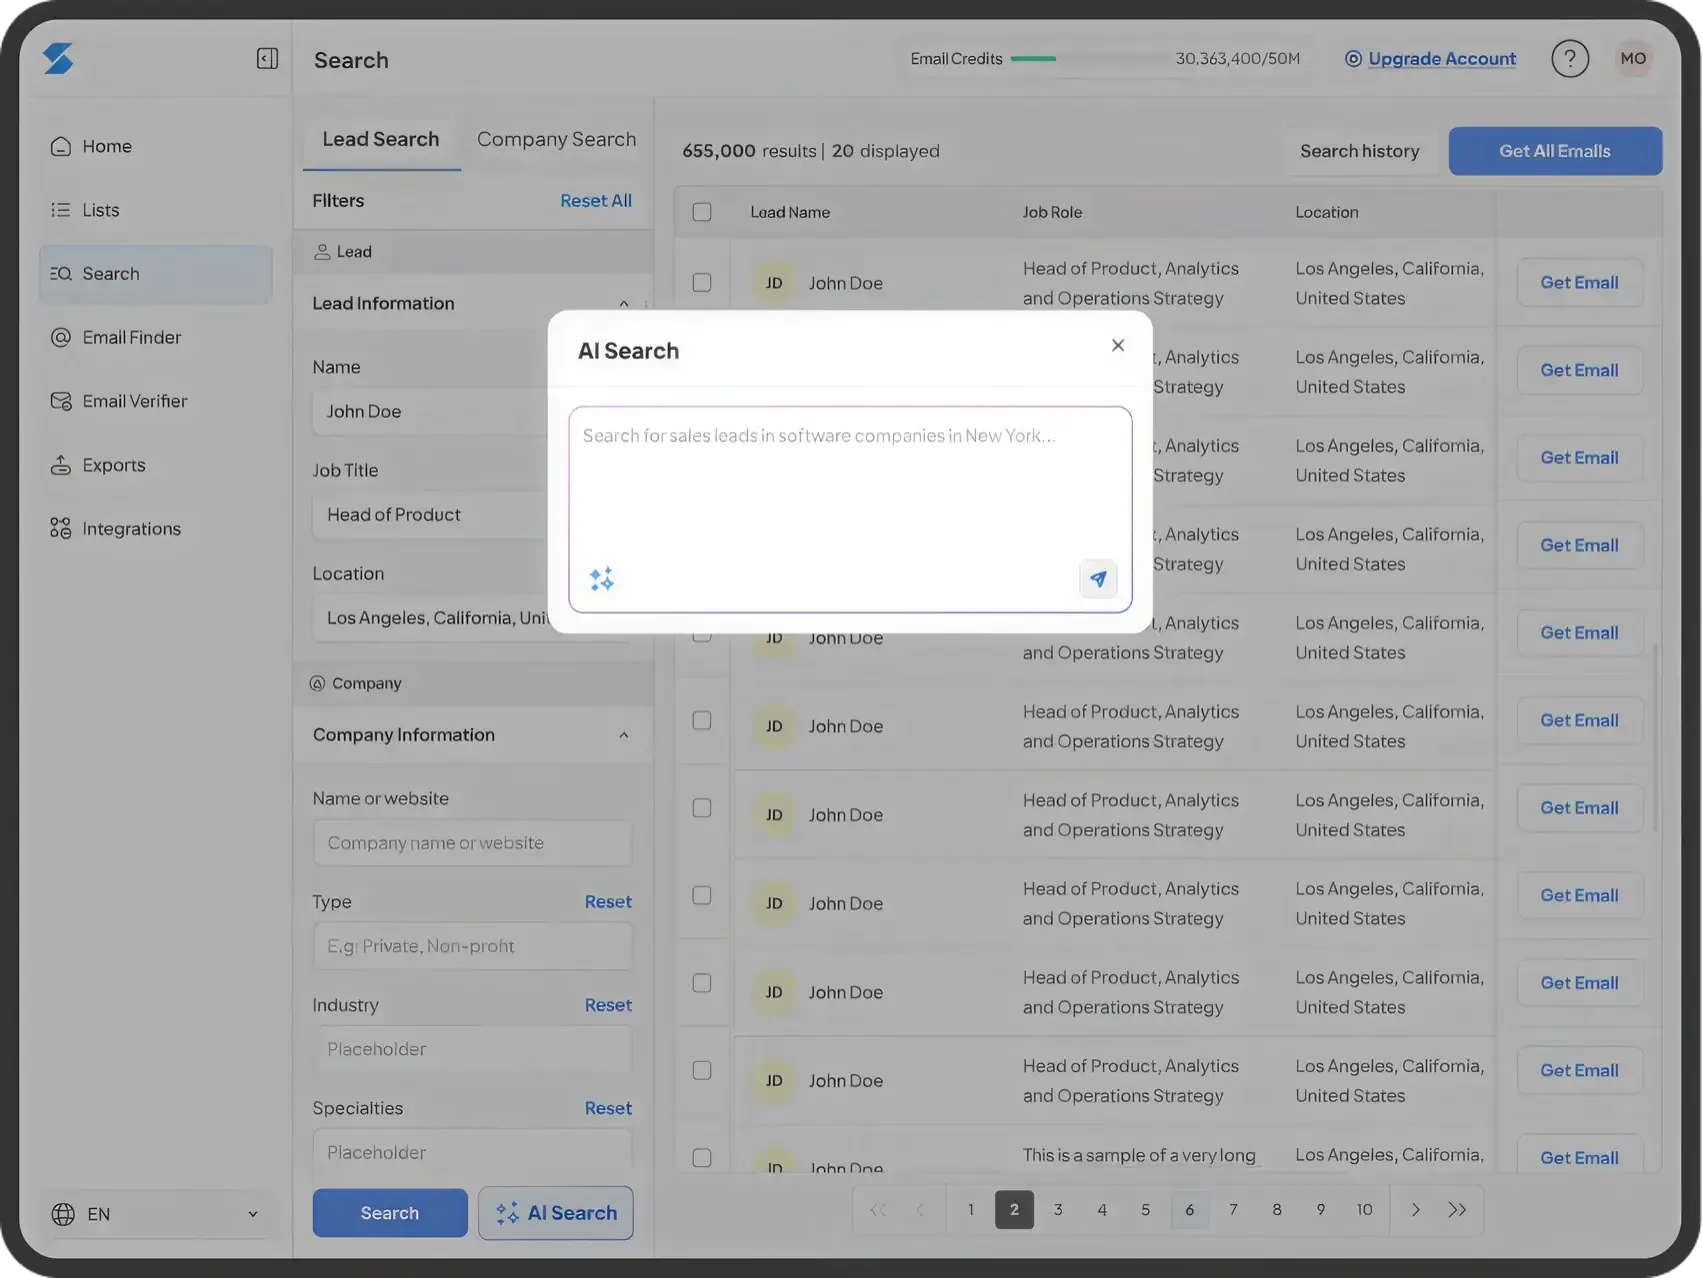Screen dimensions: 1702x1278
Task: Jump to last page with double arrow
Action: (1458, 1210)
